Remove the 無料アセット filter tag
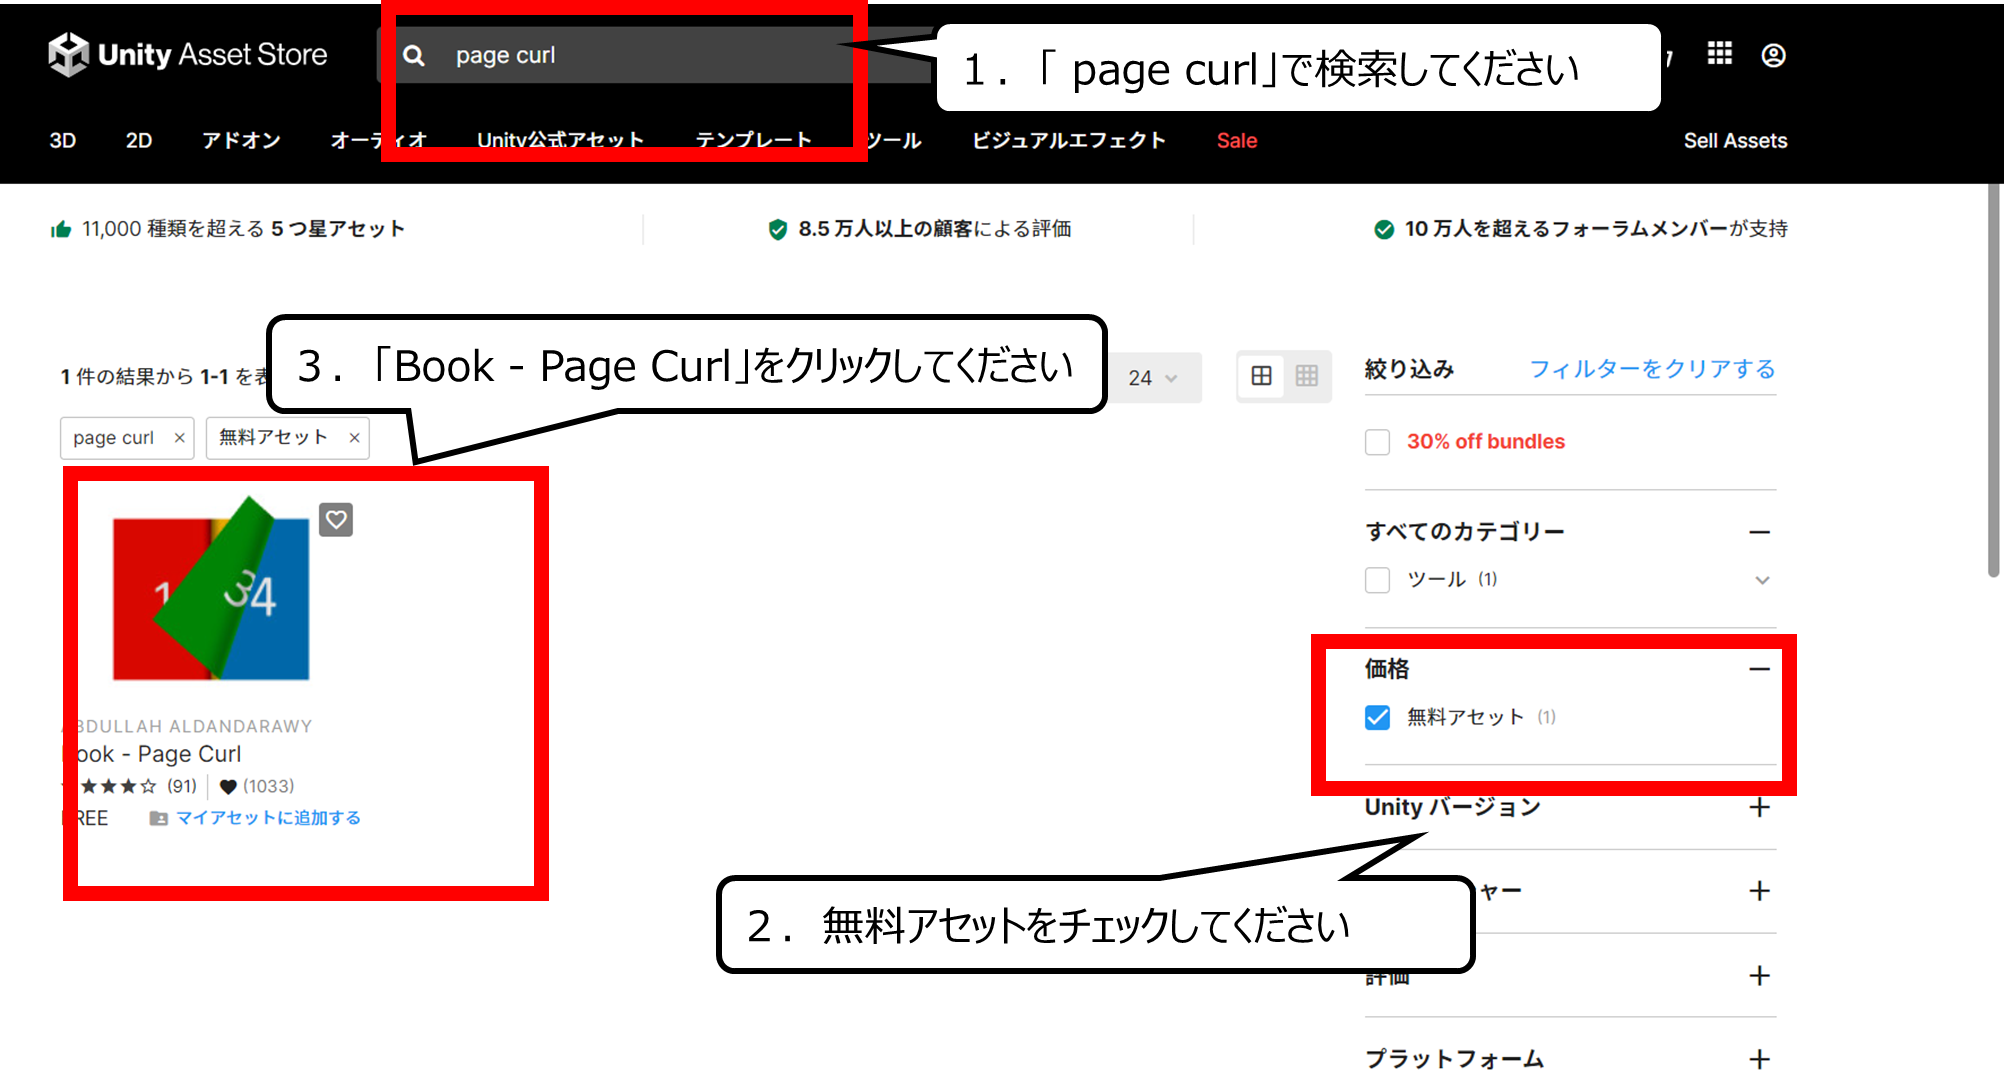 click(354, 438)
